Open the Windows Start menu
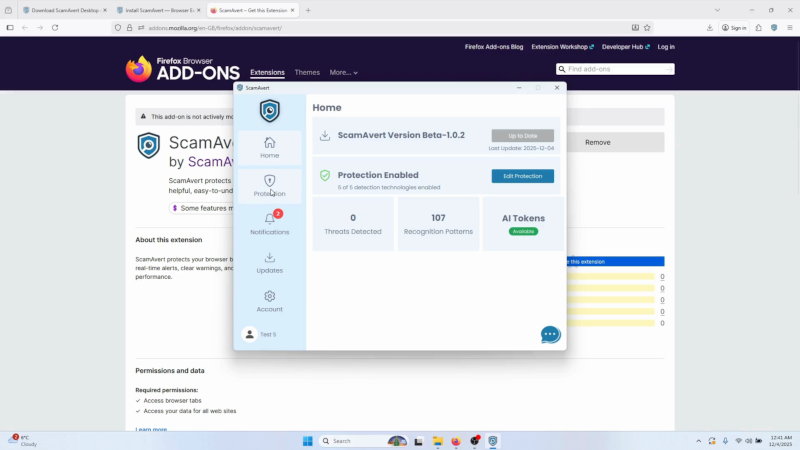Image resolution: width=800 pixels, height=450 pixels. point(307,441)
